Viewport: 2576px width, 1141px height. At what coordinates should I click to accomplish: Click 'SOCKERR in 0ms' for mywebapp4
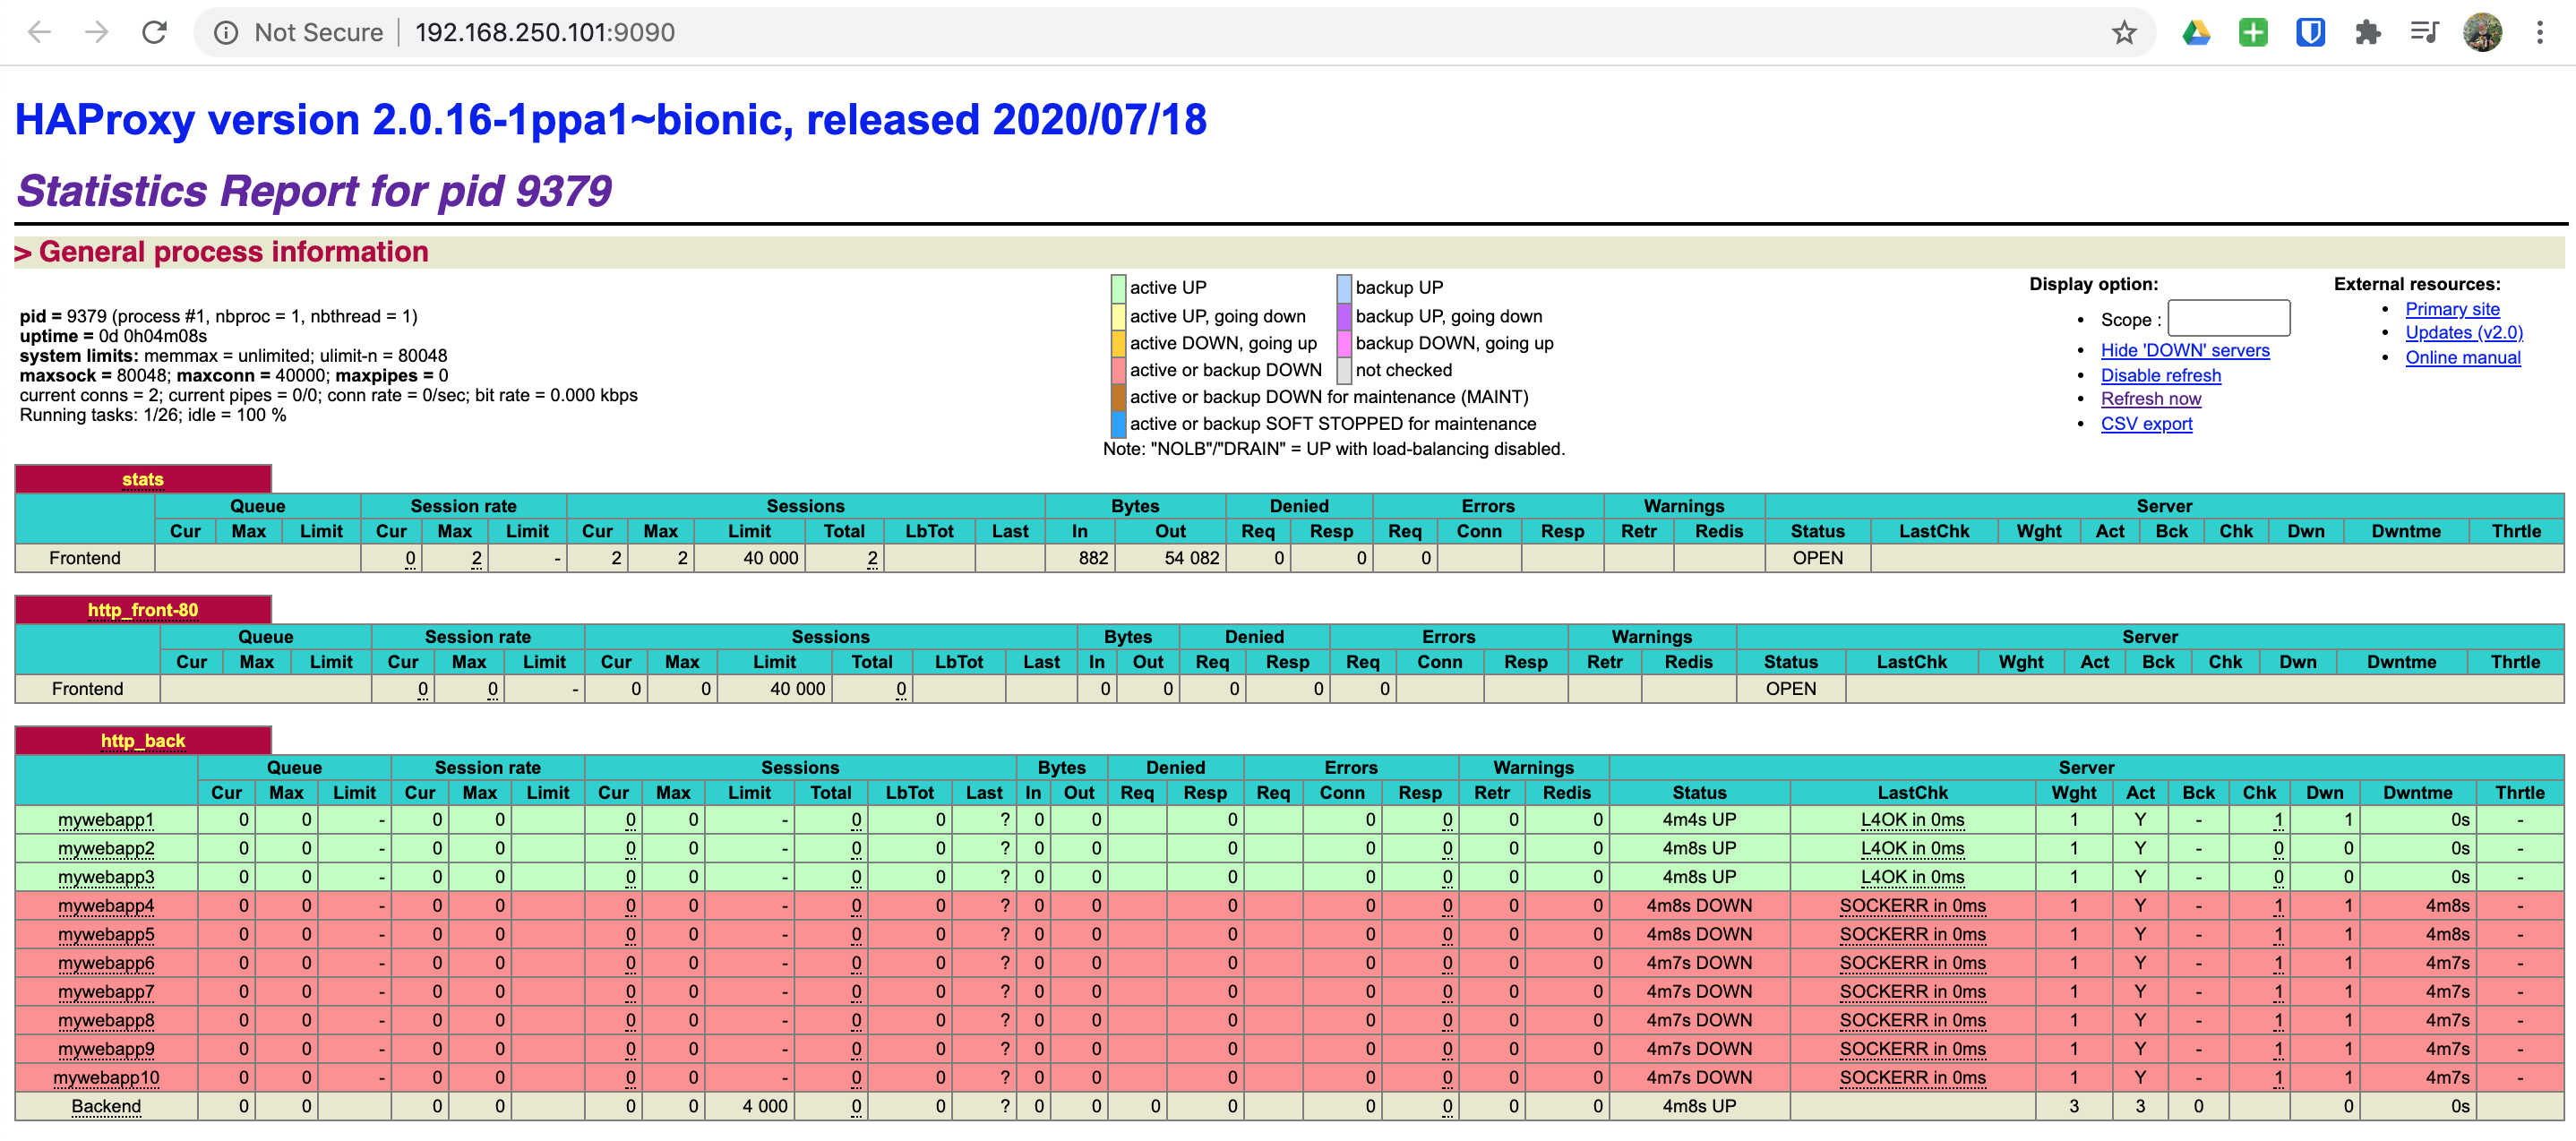coord(1912,906)
